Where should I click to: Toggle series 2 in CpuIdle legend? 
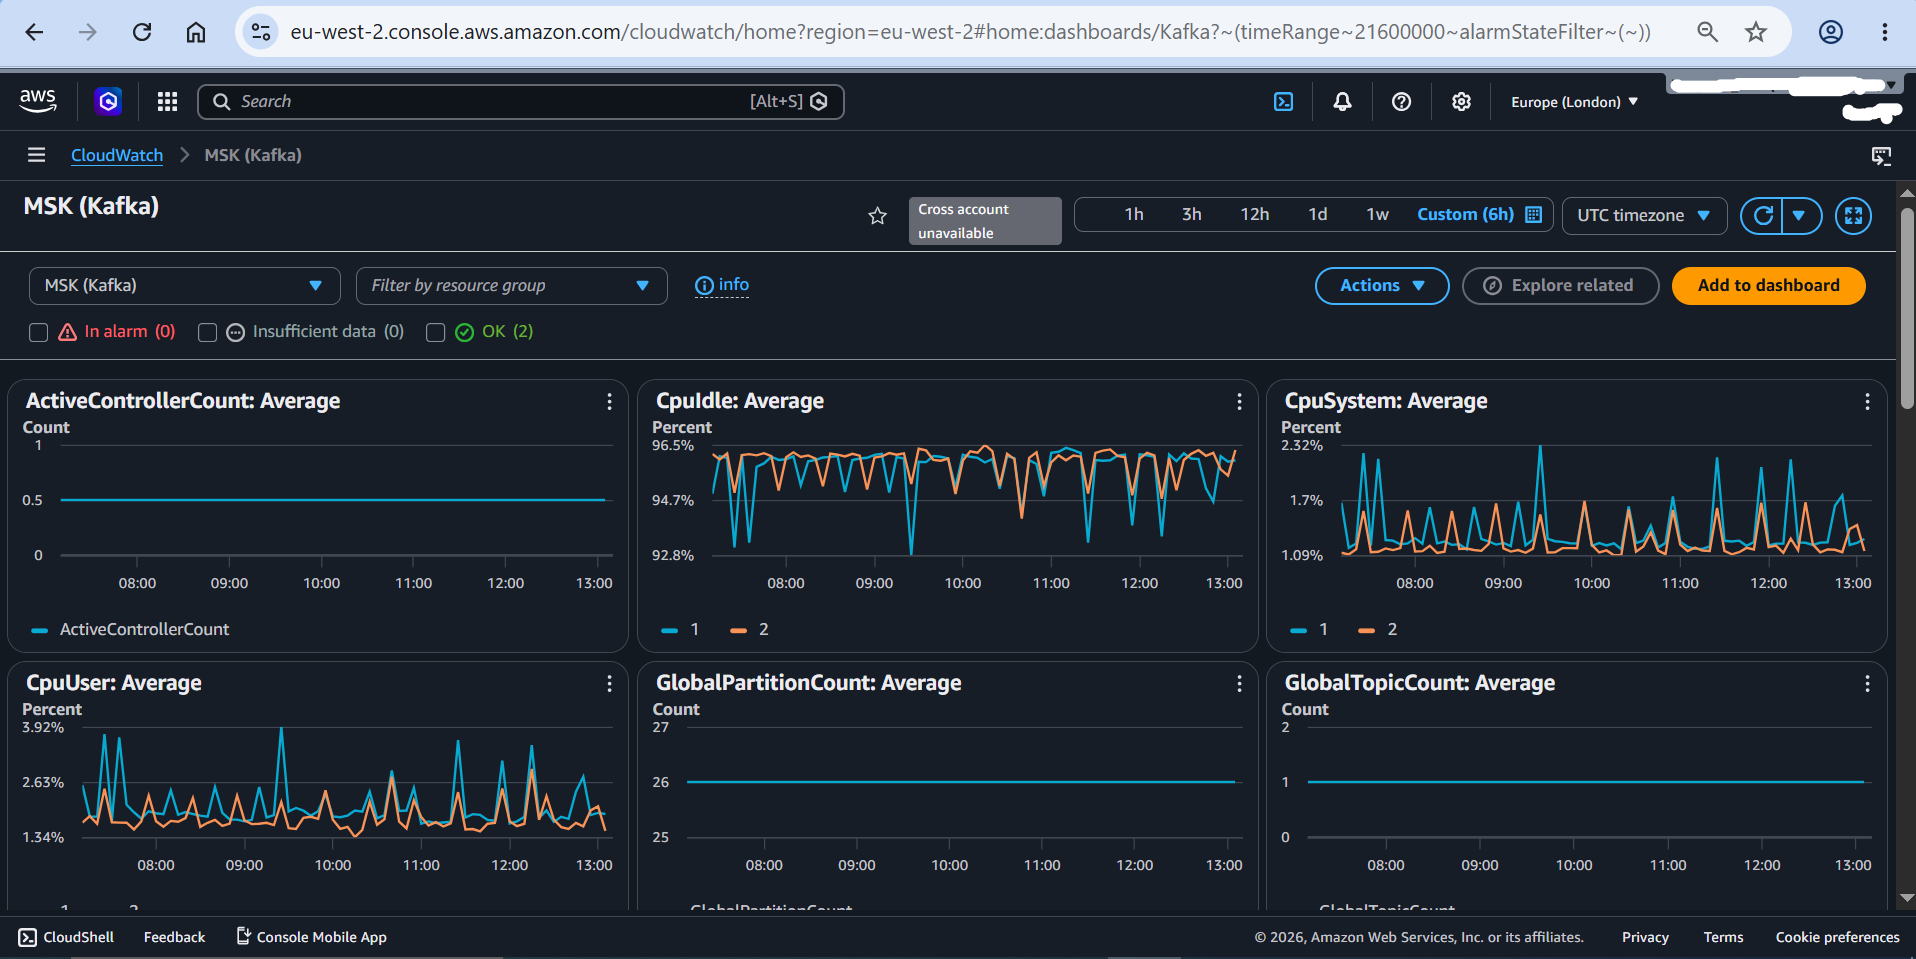coord(749,629)
